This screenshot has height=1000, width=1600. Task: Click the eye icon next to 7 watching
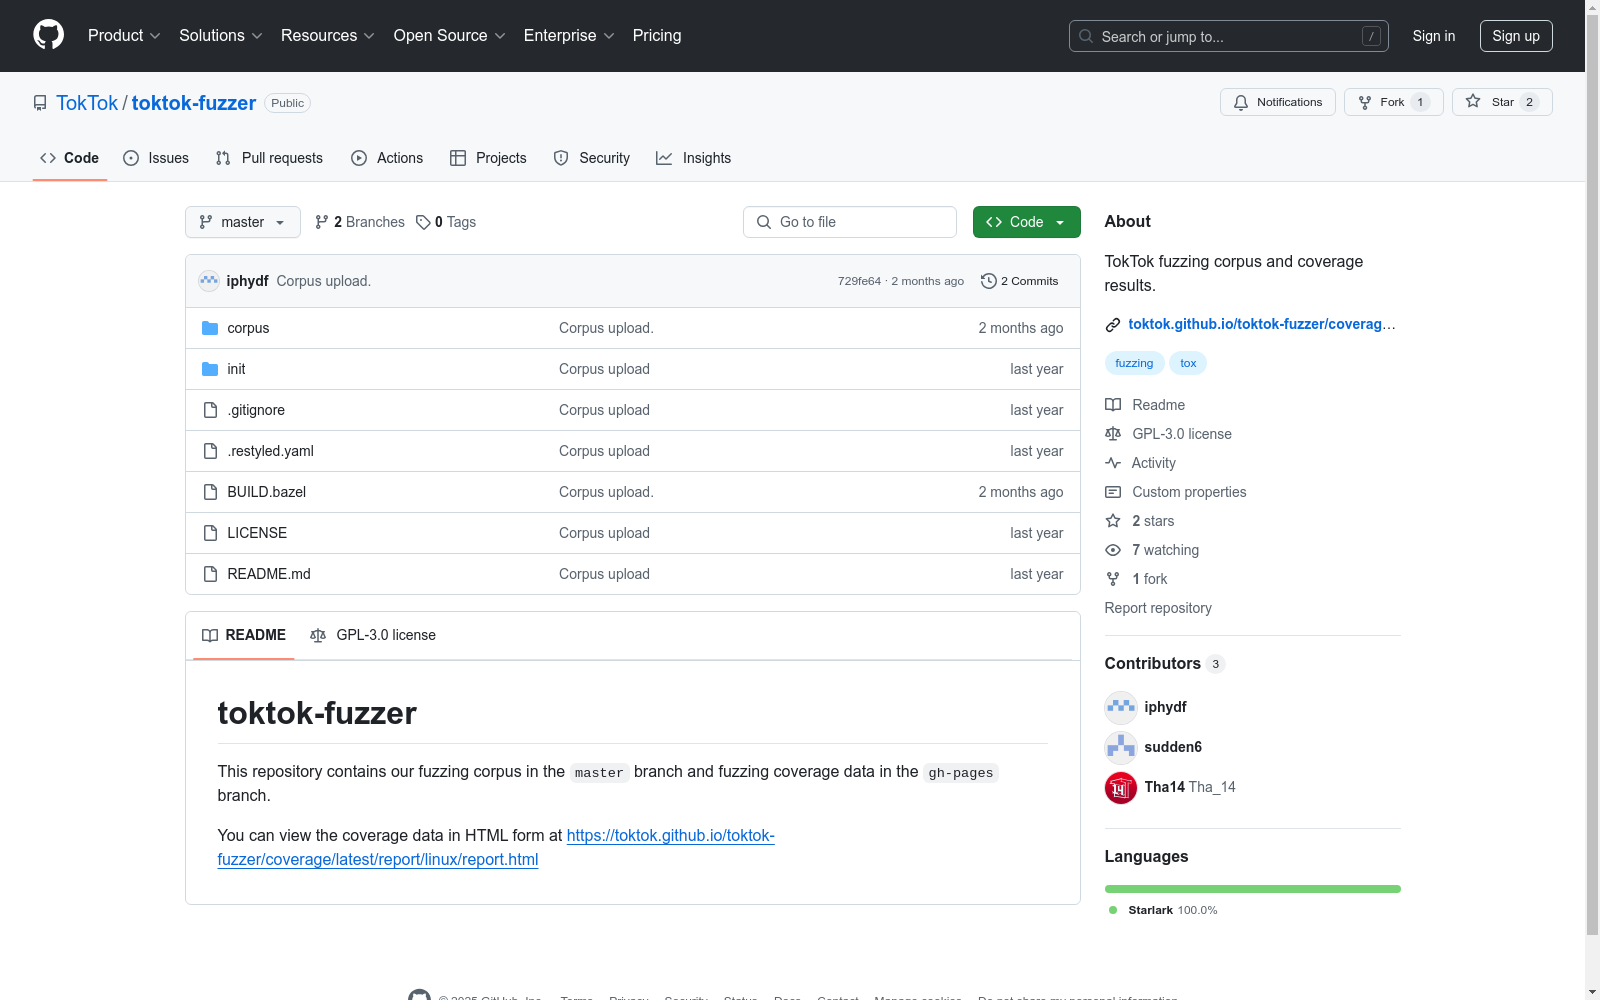tap(1113, 550)
